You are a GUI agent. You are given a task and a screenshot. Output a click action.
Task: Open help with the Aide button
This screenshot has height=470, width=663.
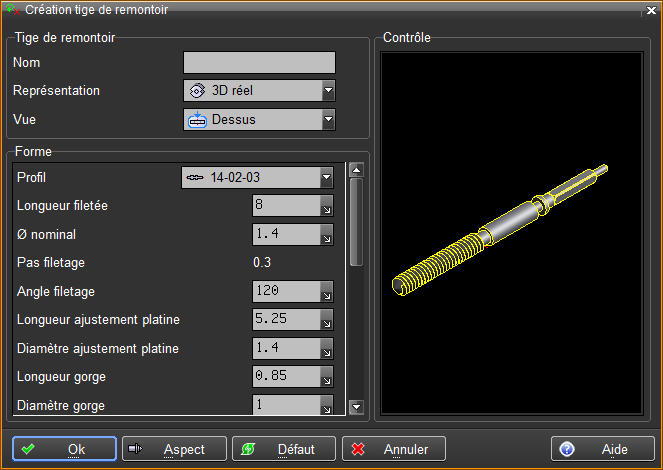[603, 449]
